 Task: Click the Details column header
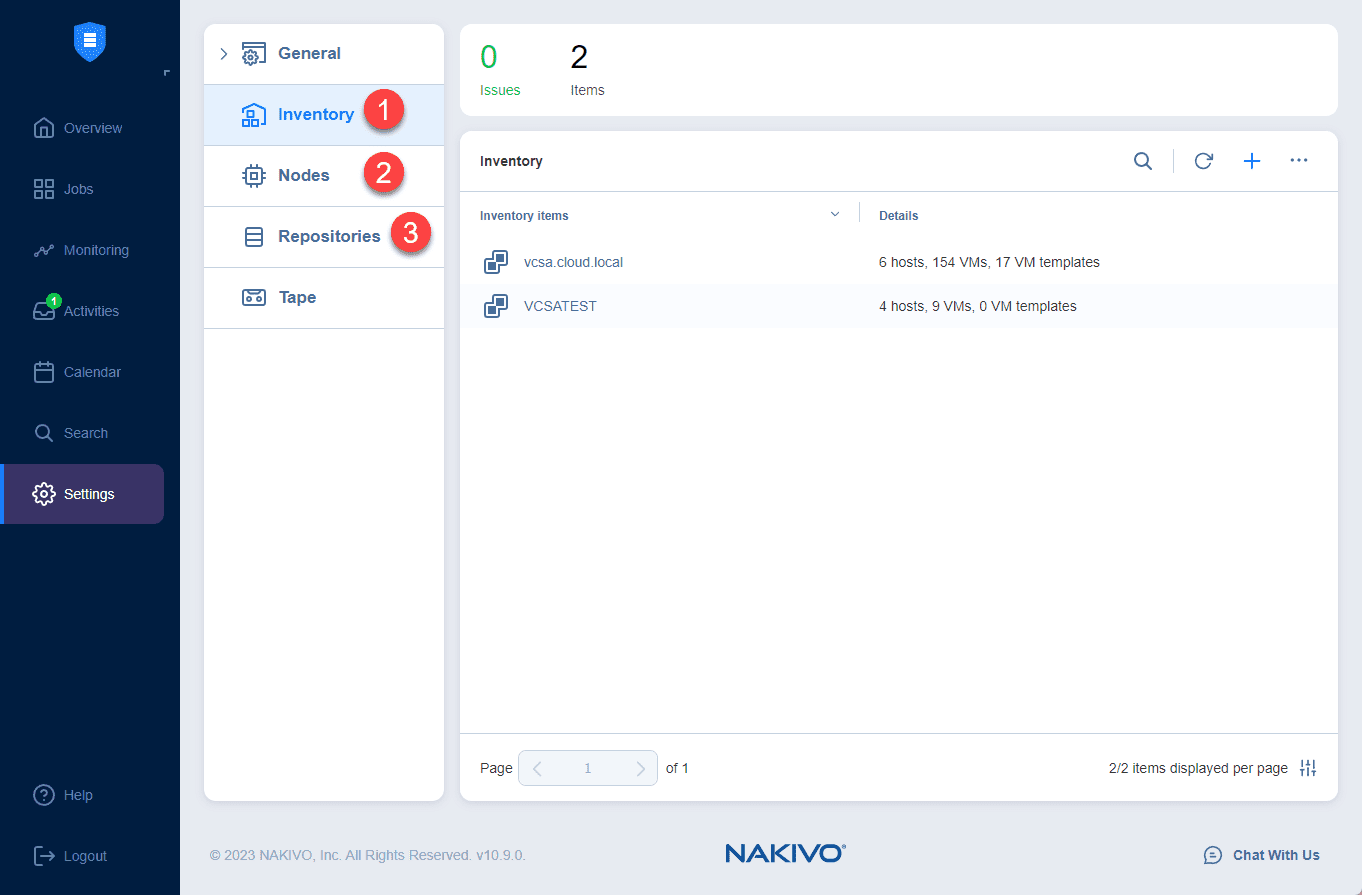(x=898, y=216)
